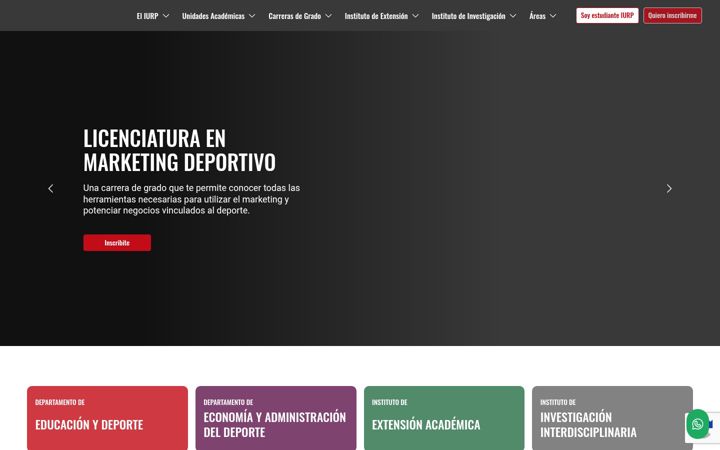This screenshot has width=720, height=450.
Task: Expand the chevron beside El IURP
Action: (x=166, y=16)
